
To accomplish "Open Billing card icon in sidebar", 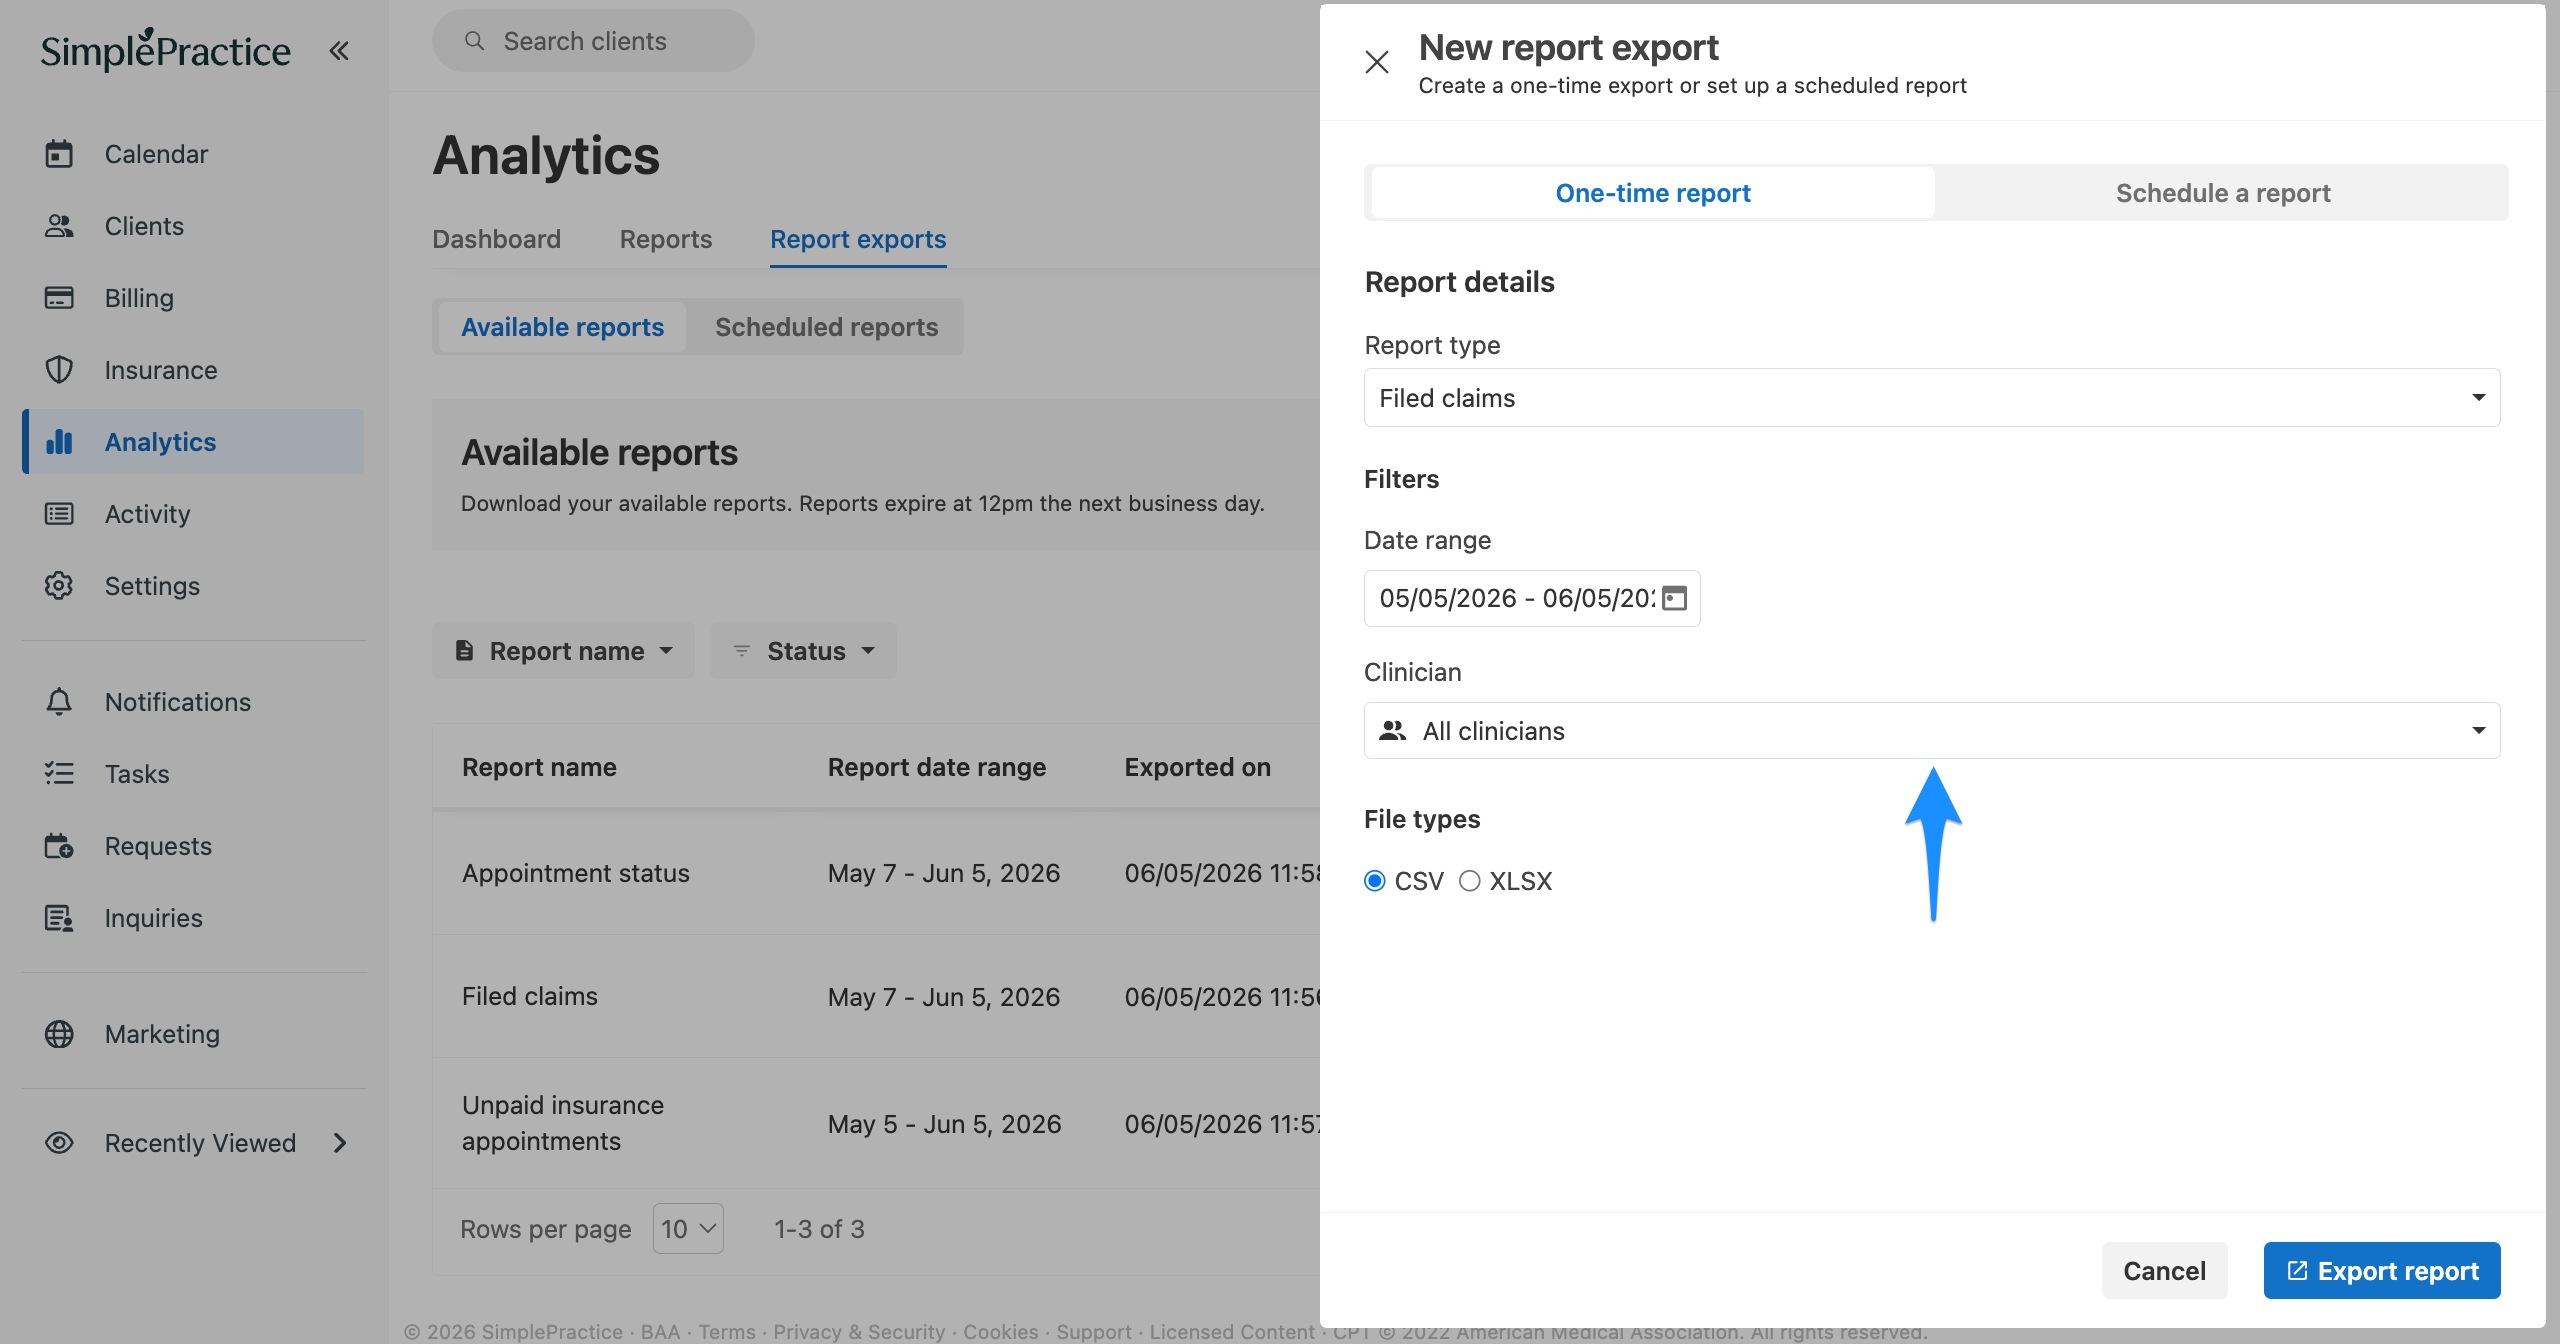I will pos(59,298).
